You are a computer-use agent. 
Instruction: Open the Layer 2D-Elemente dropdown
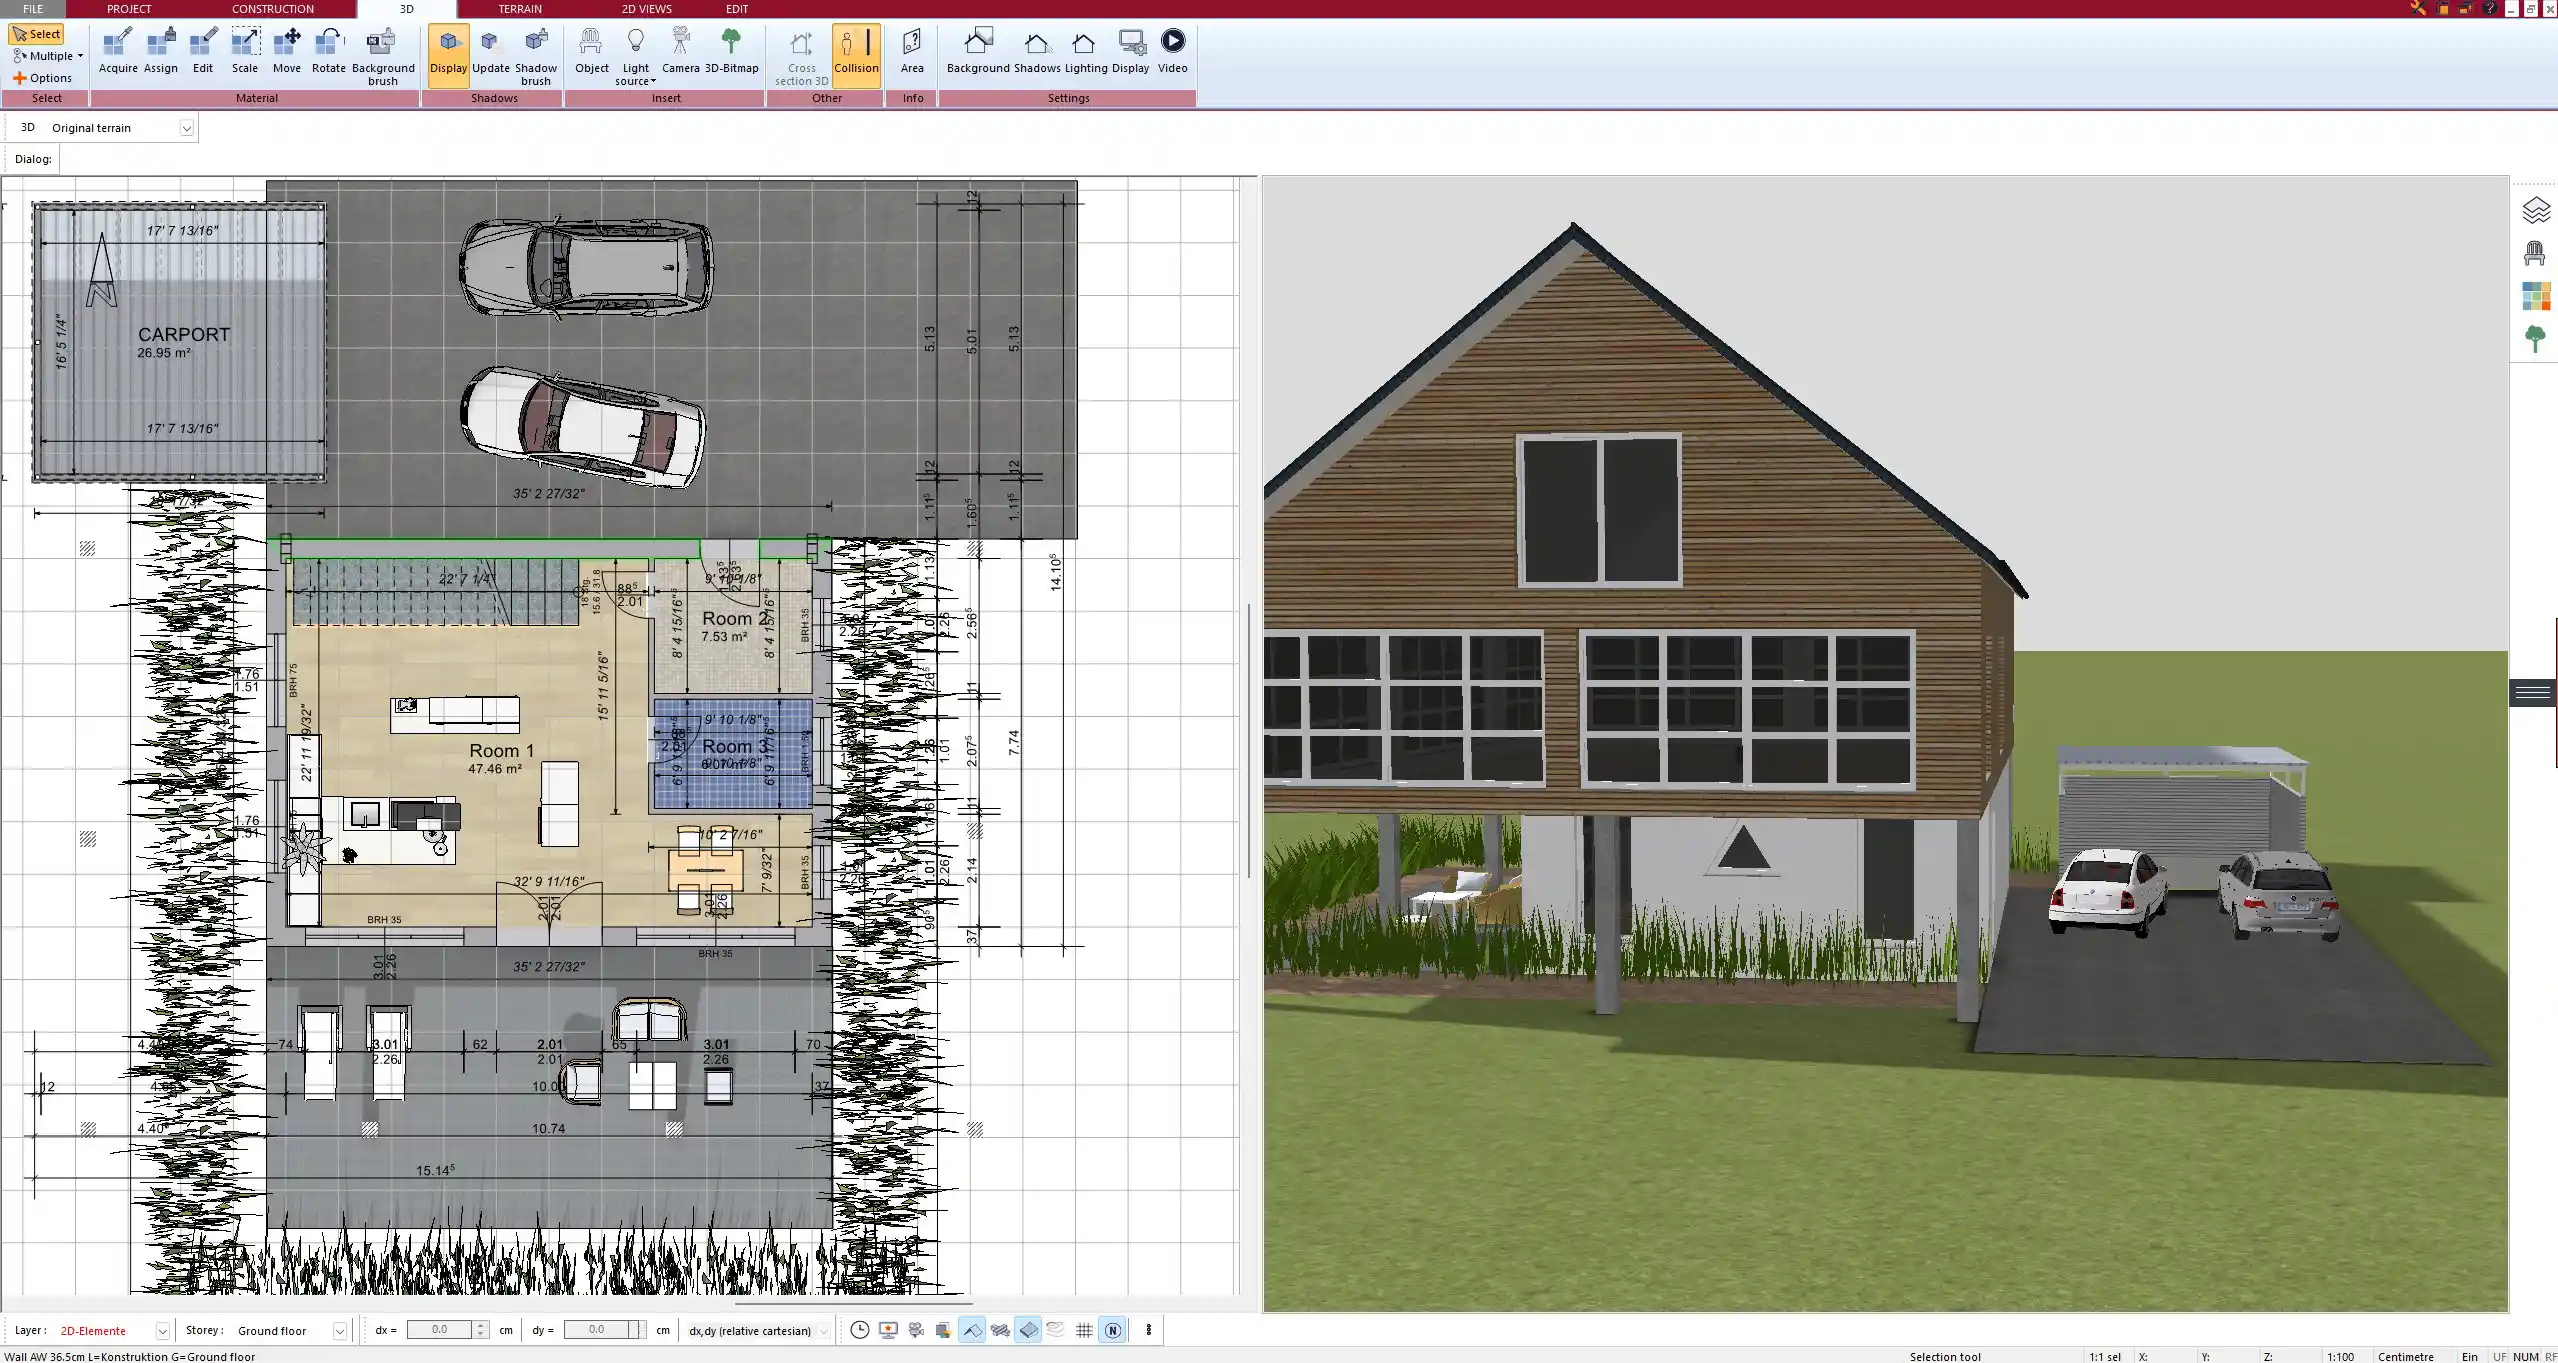coord(162,1331)
